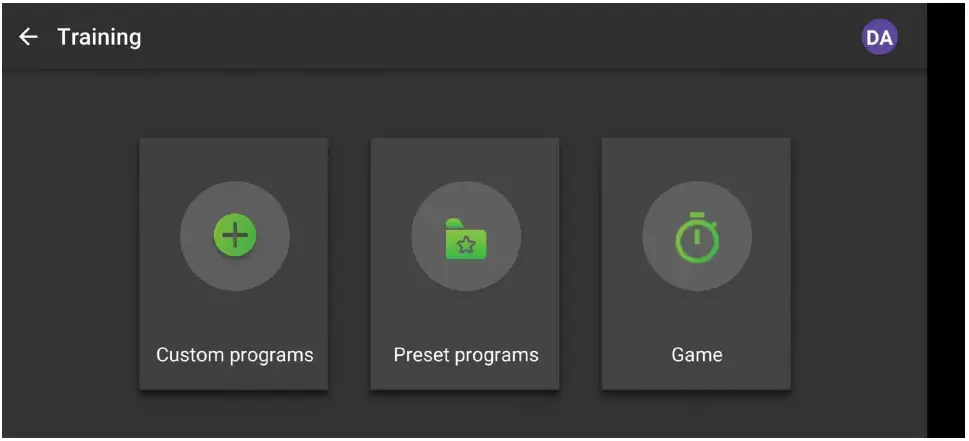Click the black strip beside the app
The image size is (969, 441).
(947, 220)
